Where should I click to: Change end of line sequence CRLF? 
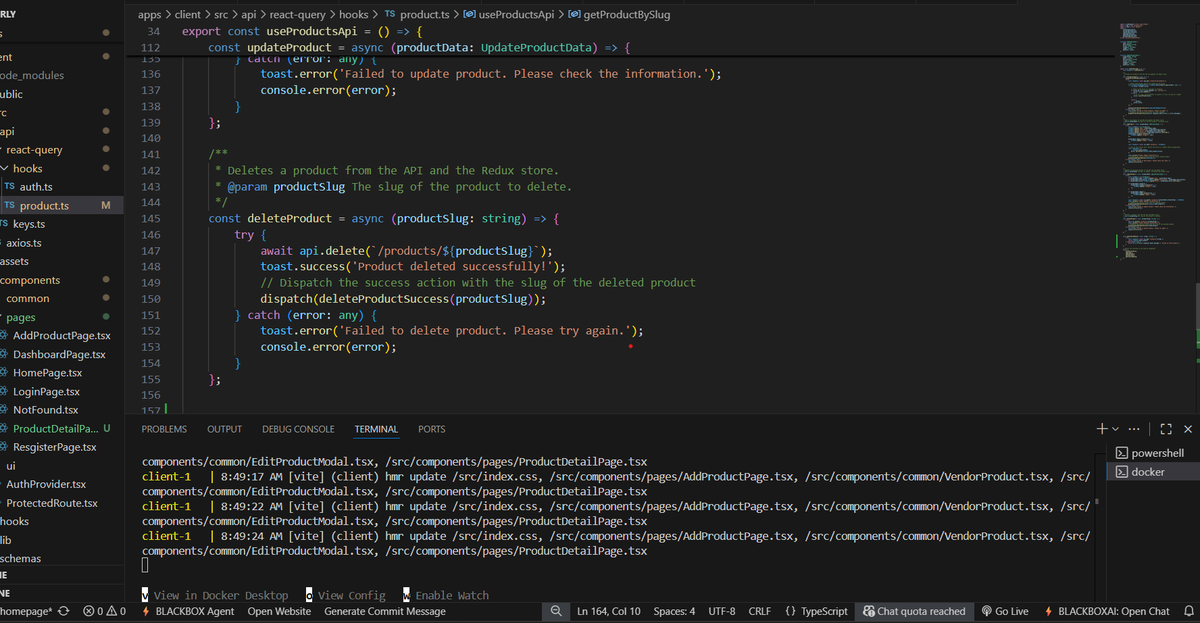760,611
